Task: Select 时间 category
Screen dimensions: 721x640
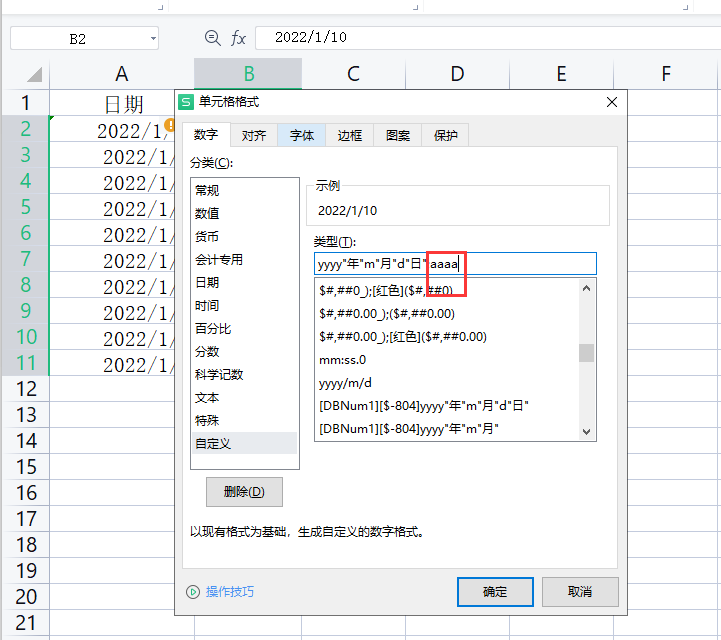Action: [x=245, y=306]
